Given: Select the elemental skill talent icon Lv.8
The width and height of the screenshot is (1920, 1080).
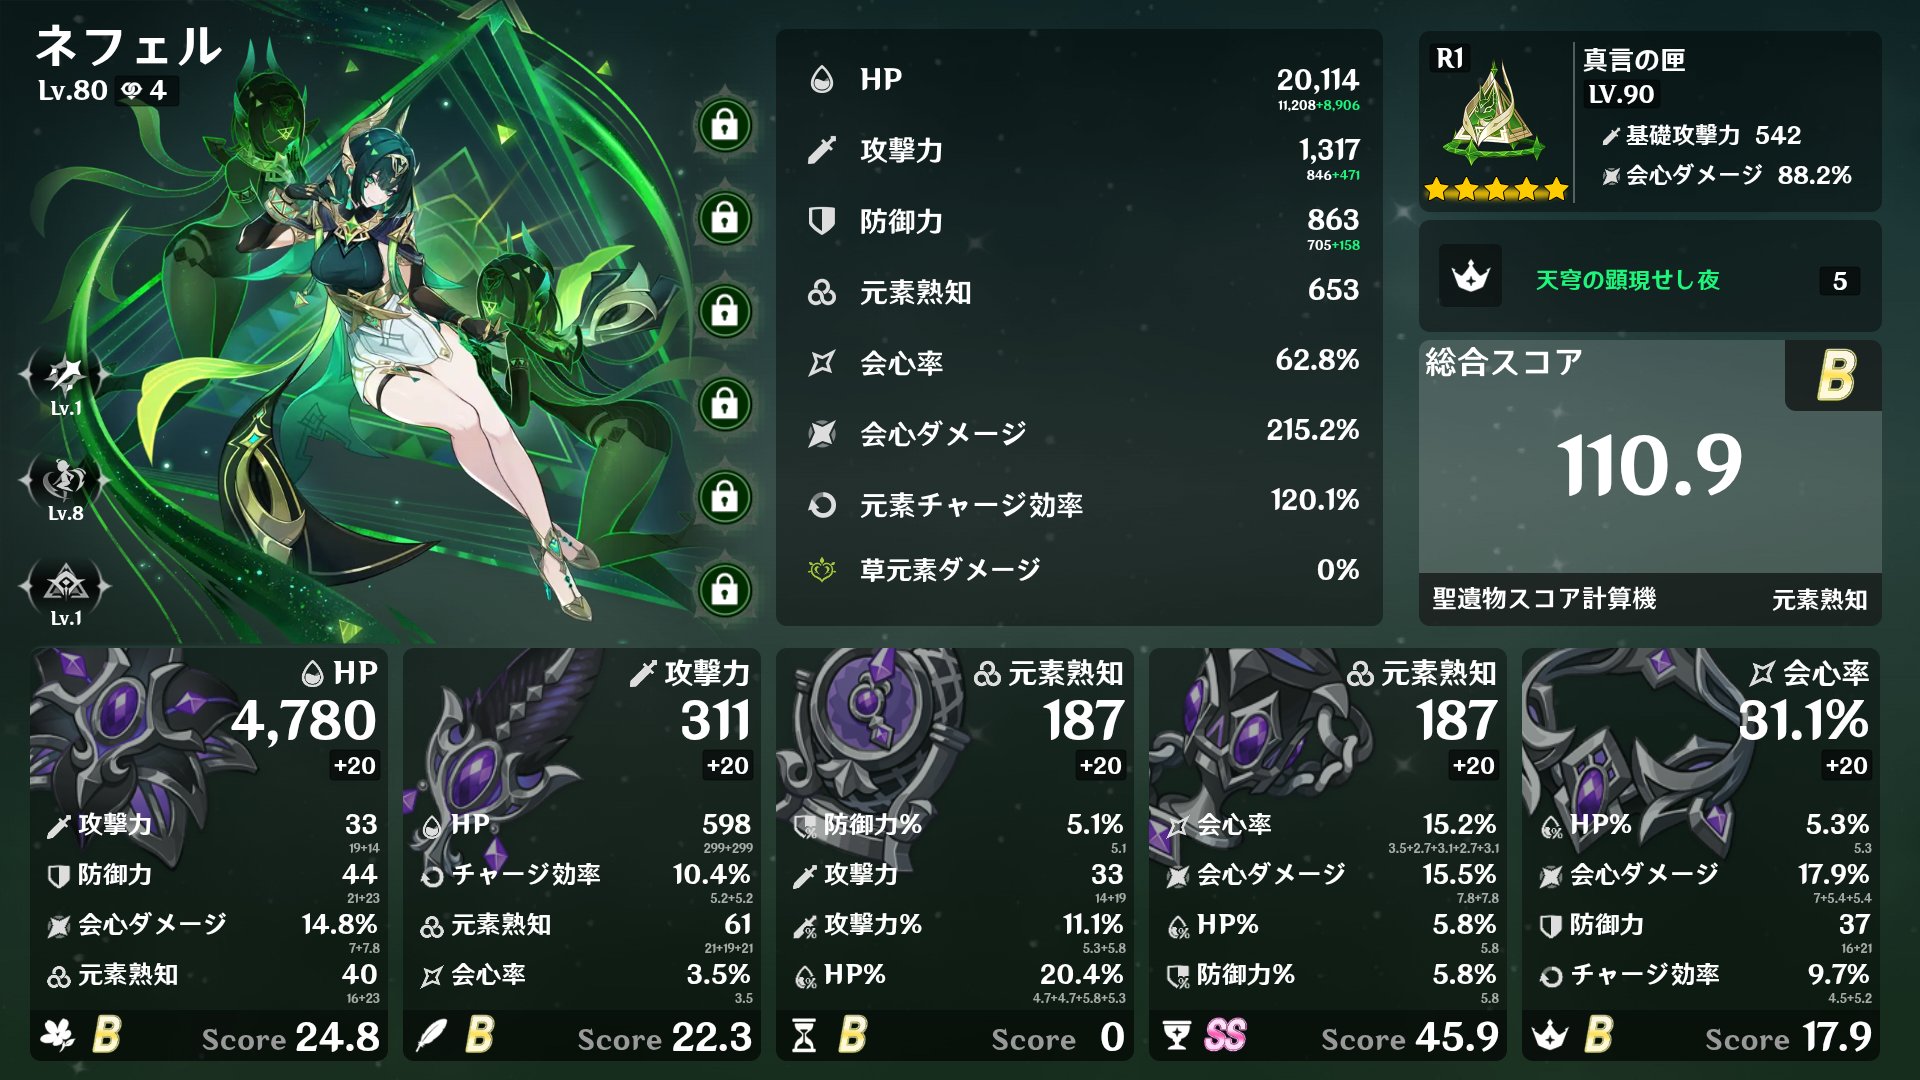Looking at the screenshot, I should (x=66, y=481).
